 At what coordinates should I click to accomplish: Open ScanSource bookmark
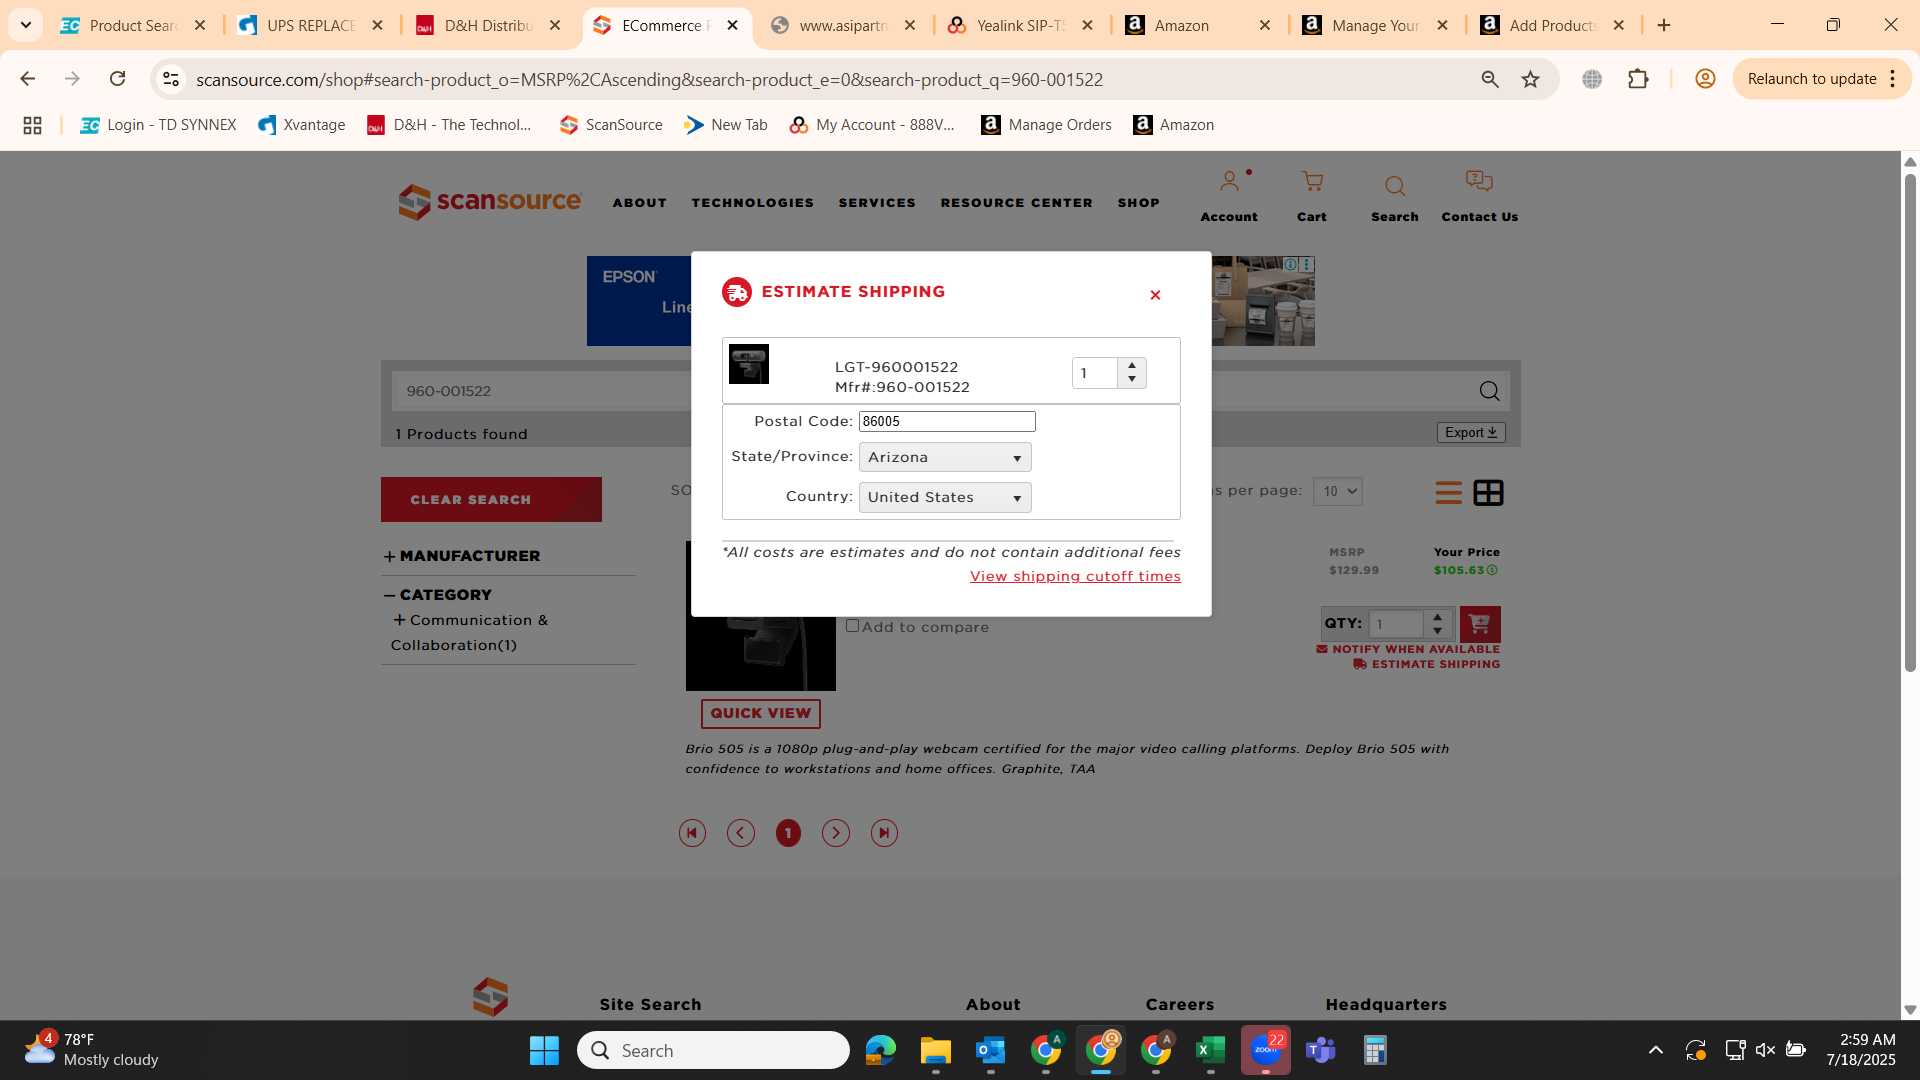coord(611,125)
